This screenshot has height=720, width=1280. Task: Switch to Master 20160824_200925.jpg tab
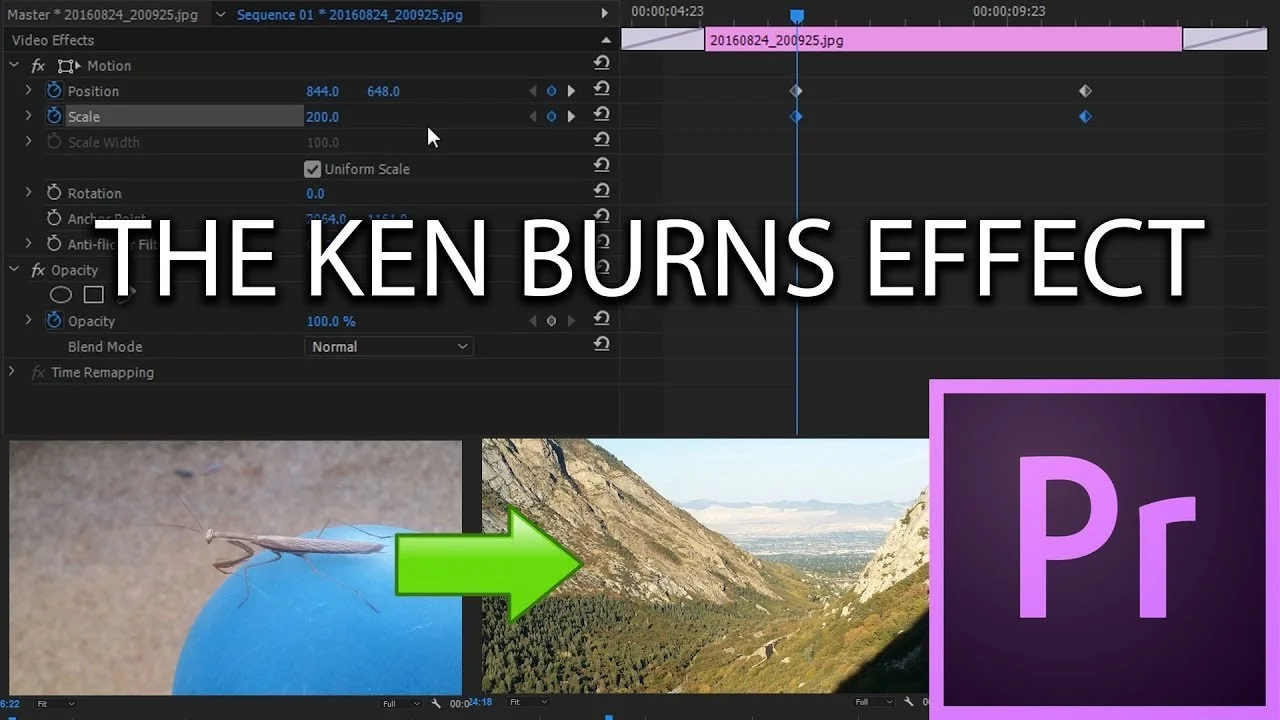103,14
